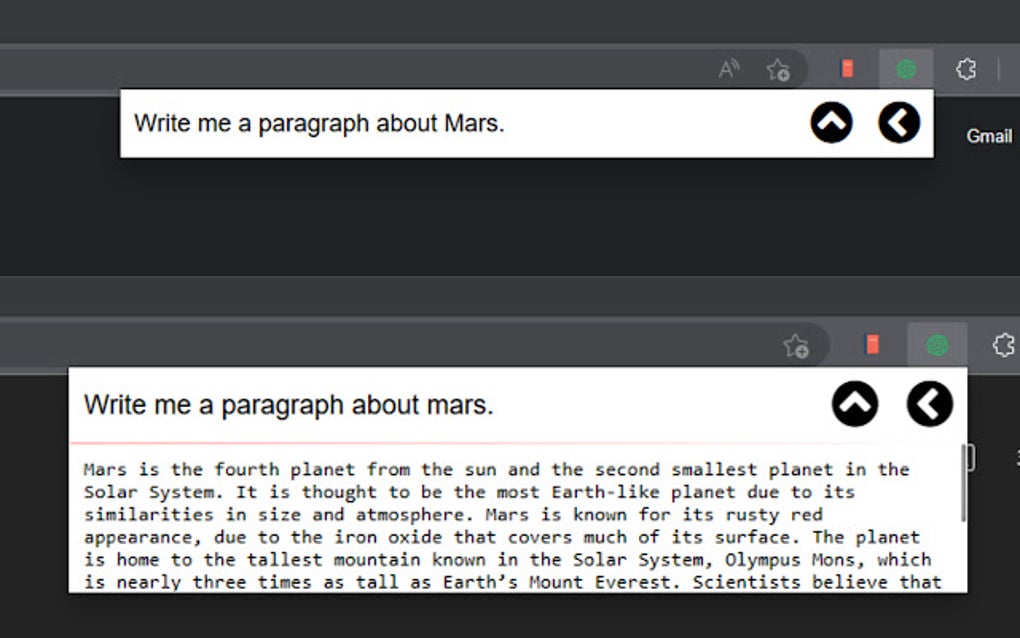Click the red extension icon in the lower toolbar
The width and height of the screenshot is (1020, 638).
(872, 345)
